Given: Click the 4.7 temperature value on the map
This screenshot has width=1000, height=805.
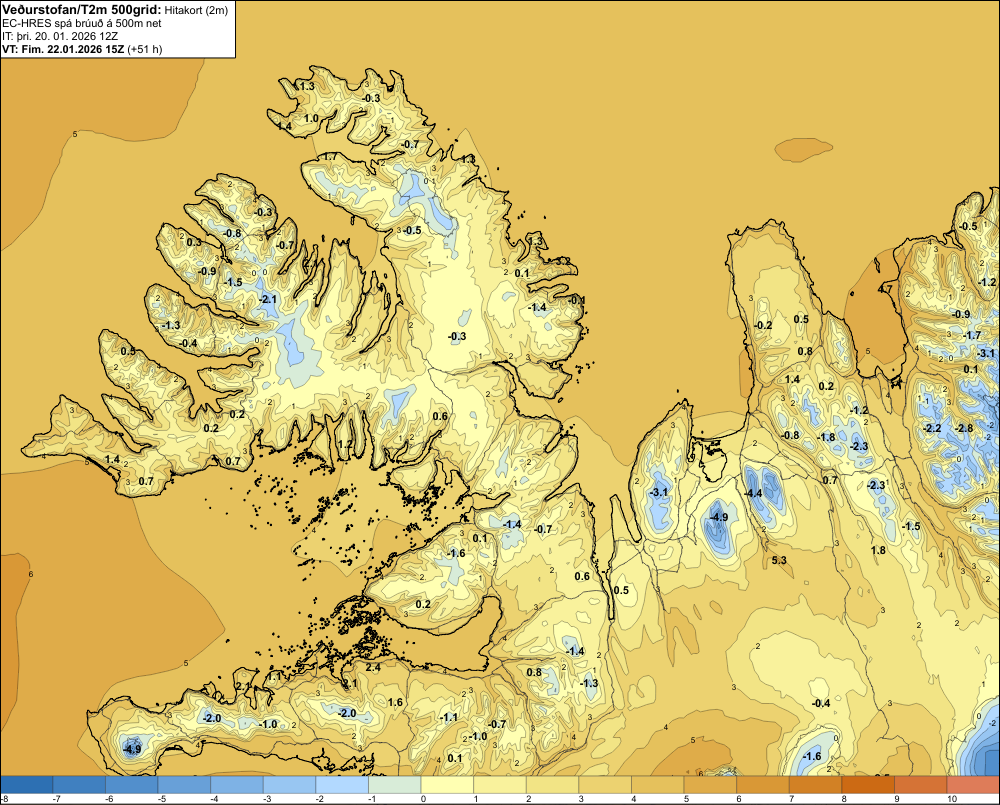Looking at the screenshot, I should pos(885,289).
